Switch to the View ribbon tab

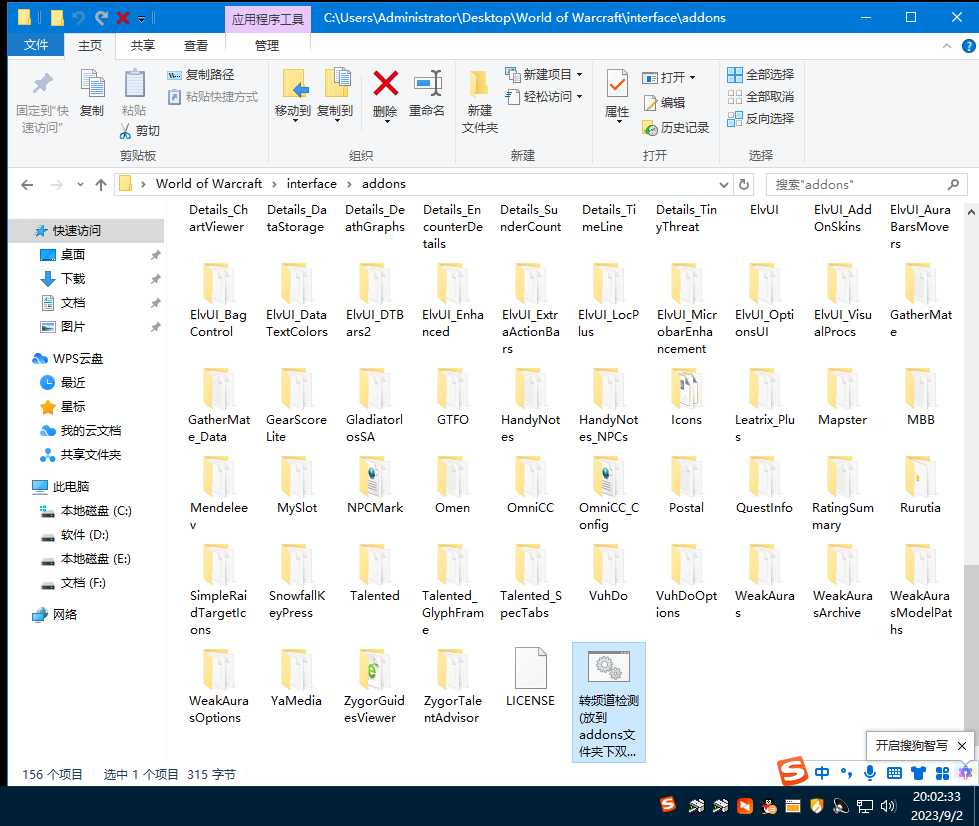coord(196,45)
